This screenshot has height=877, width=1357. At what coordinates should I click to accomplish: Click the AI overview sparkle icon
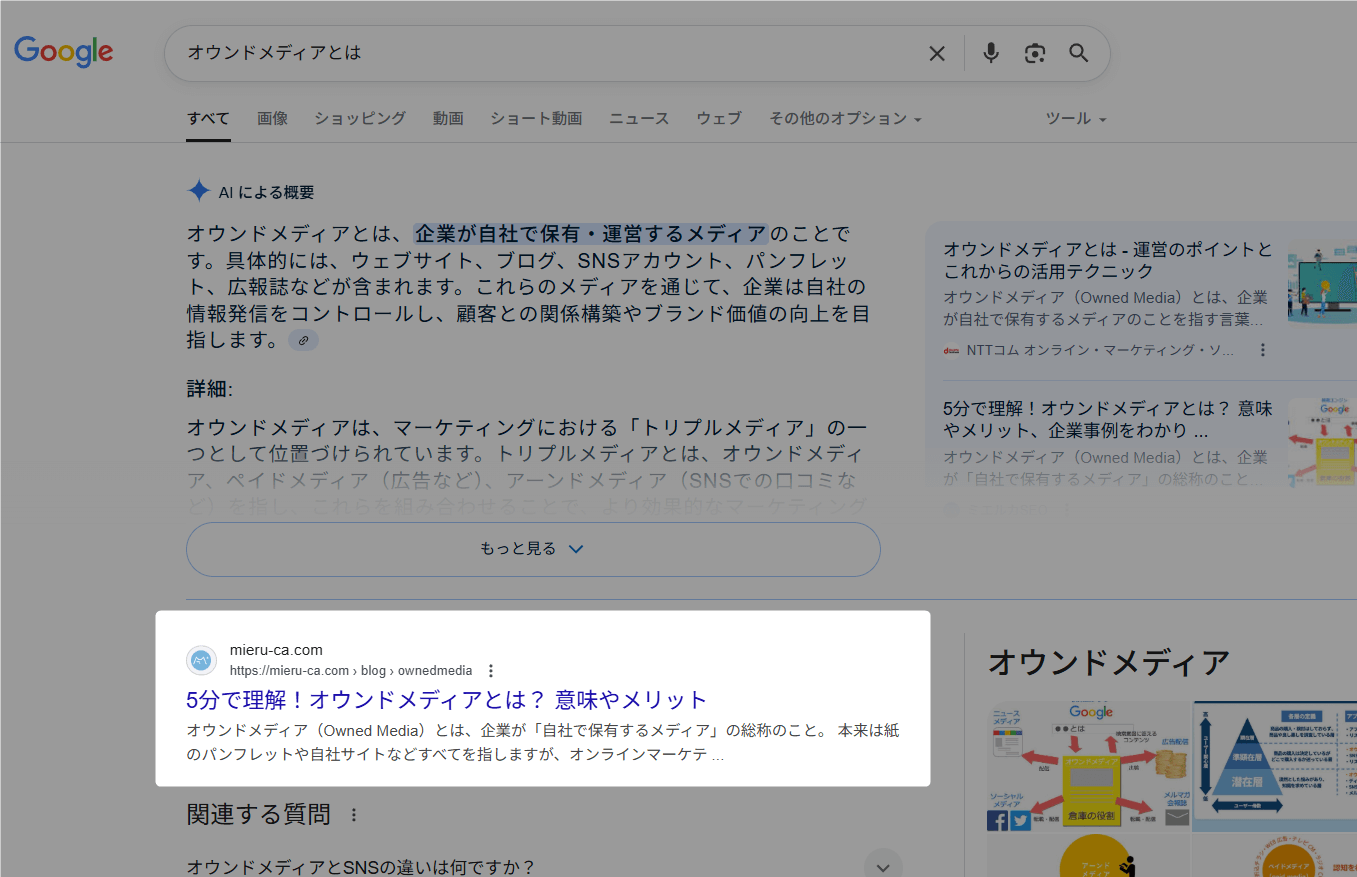(x=199, y=192)
